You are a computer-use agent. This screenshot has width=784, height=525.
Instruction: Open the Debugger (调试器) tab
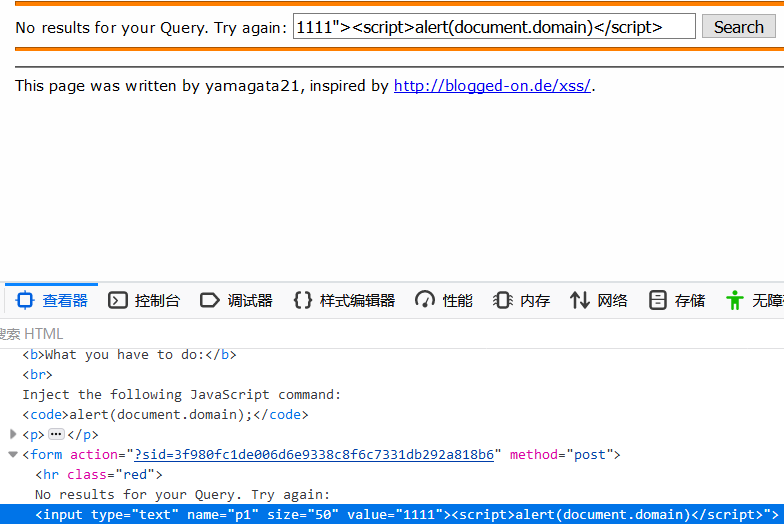coord(236,300)
